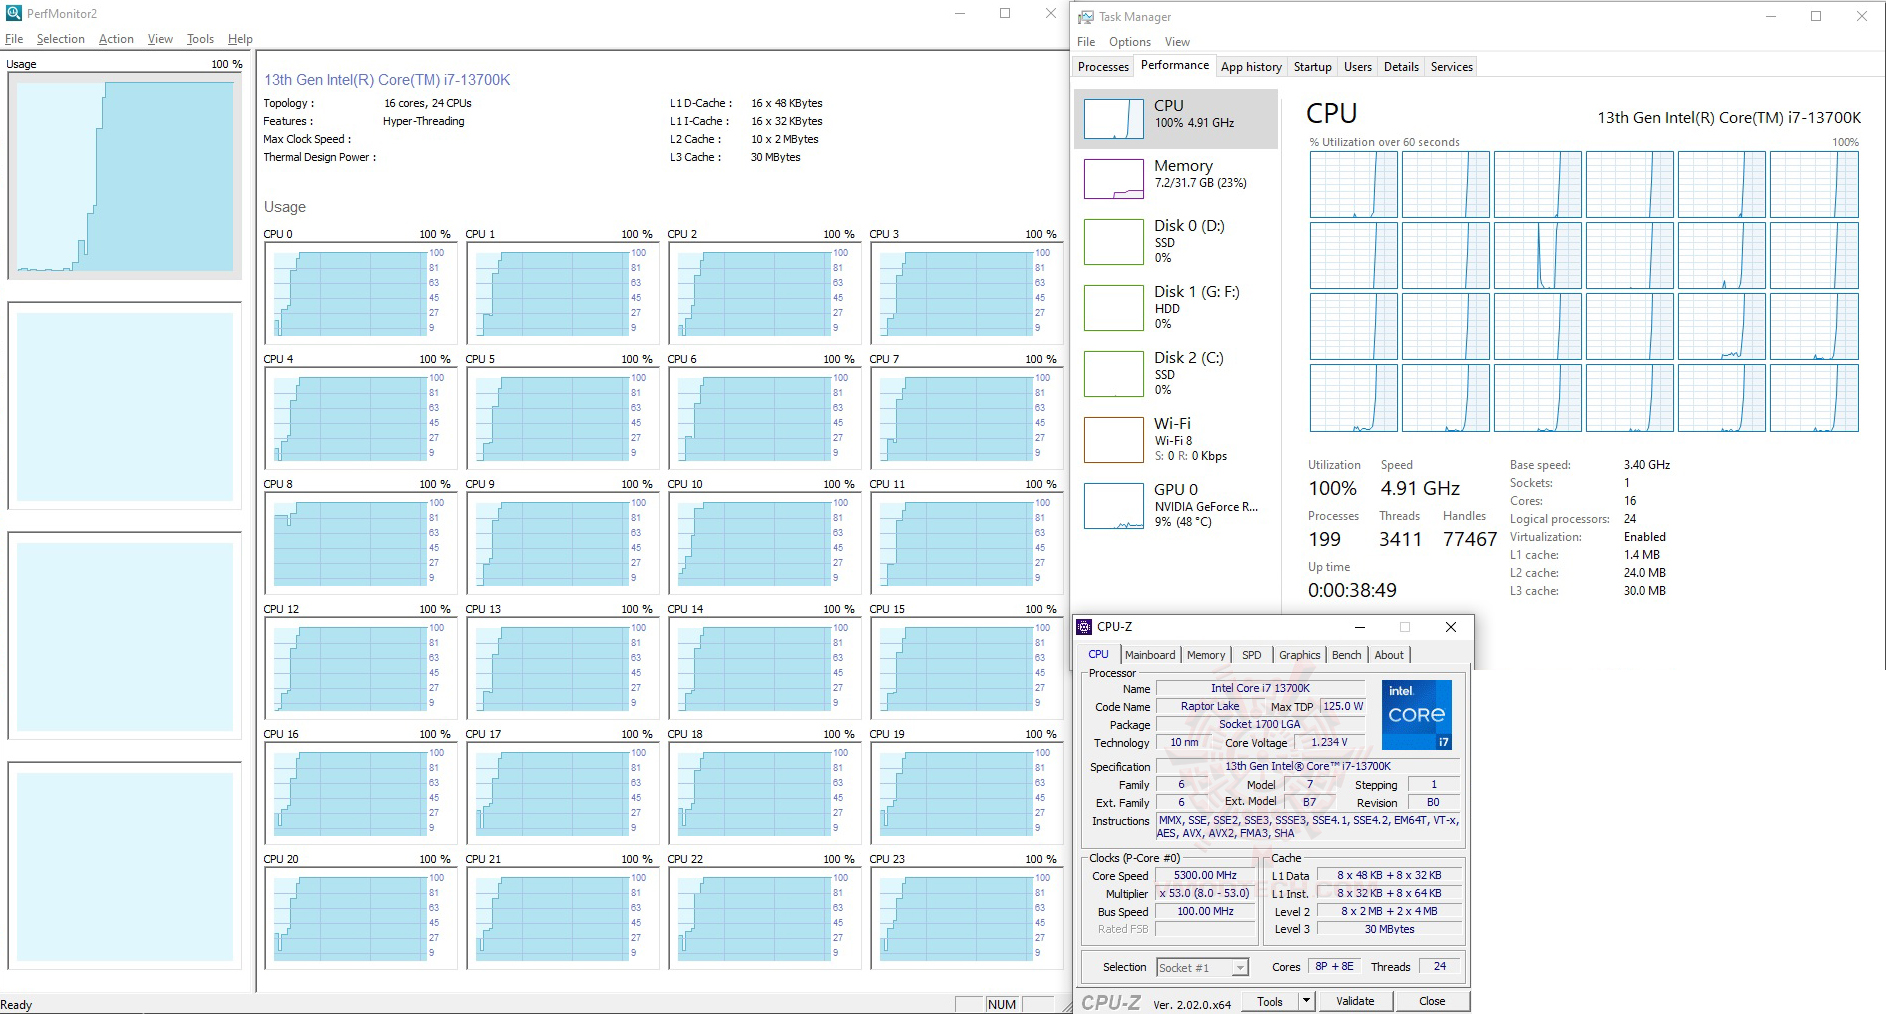Viewport: 1886px width, 1014px height.
Task: Open the Socket #1 selection combo box
Action: point(1202,967)
